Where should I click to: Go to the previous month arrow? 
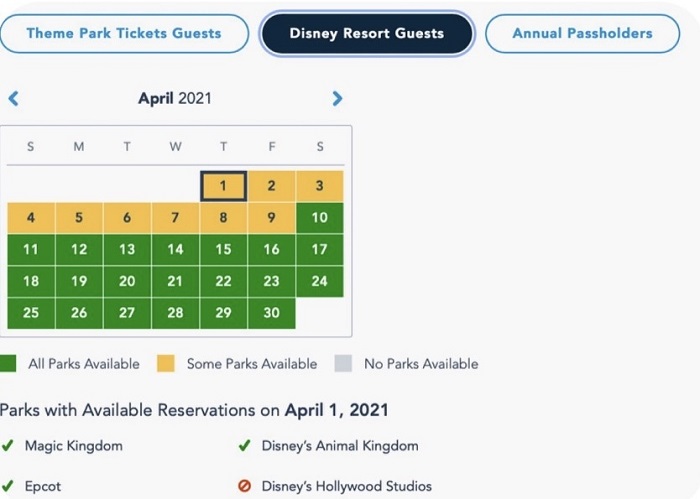pos(14,98)
